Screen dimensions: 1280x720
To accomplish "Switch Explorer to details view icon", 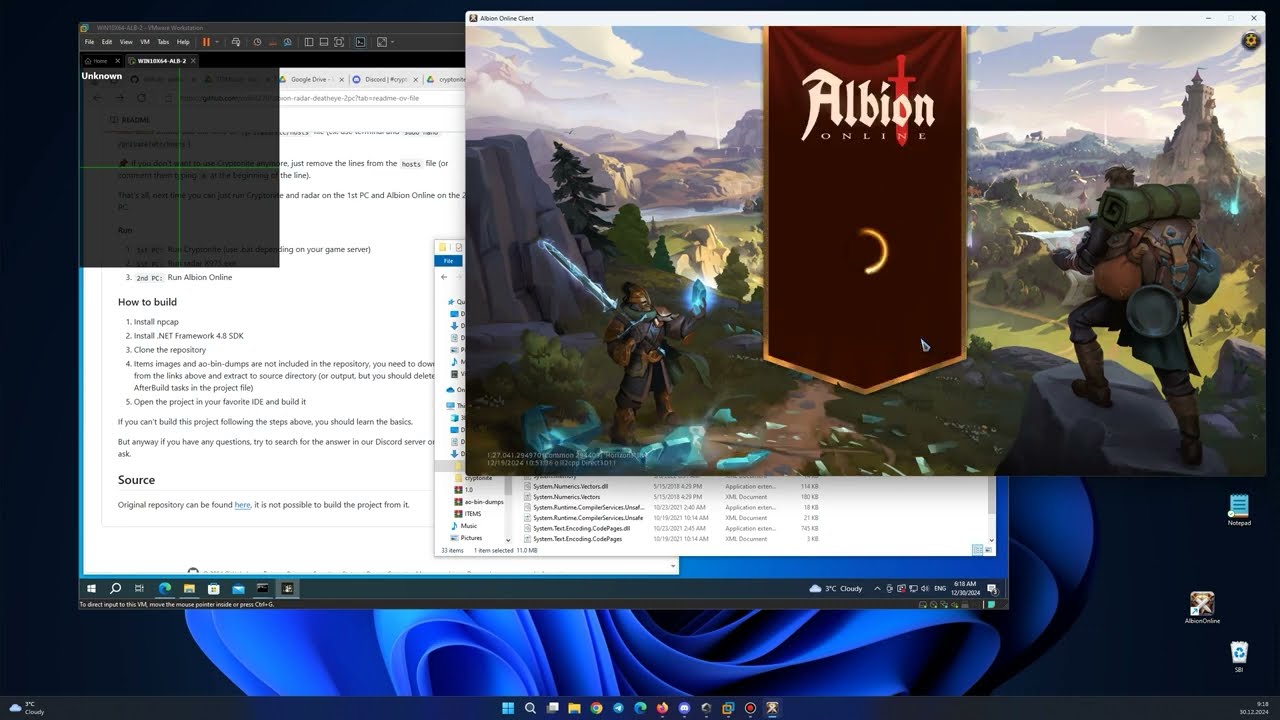I will pos(977,550).
